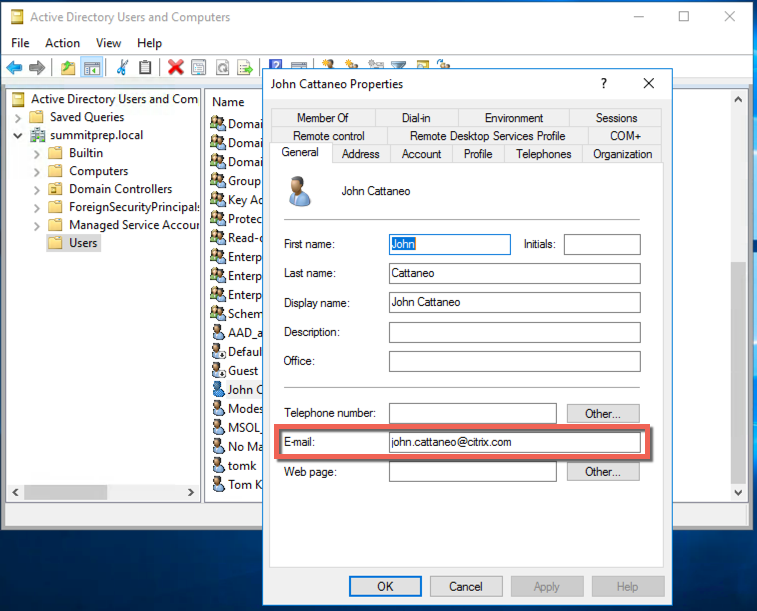The height and width of the screenshot is (611, 757).
Task: Click the Copy clipboard toolbar icon
Action: (146, 67)
